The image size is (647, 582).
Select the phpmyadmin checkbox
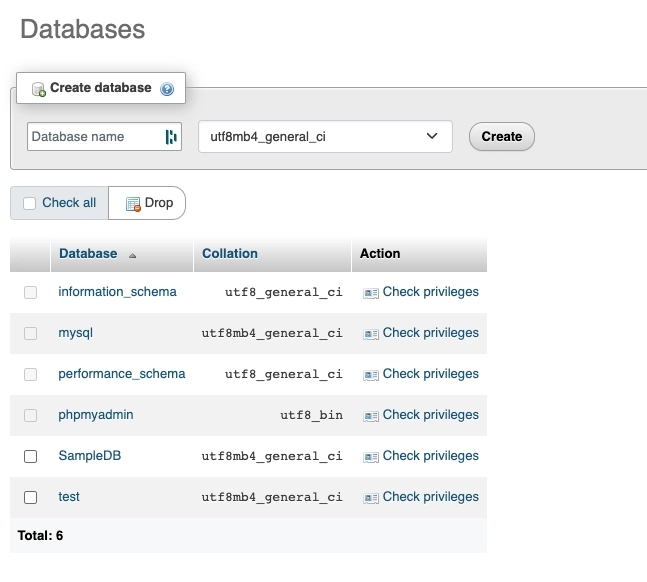pyautogui.click(x=31, y=415)
